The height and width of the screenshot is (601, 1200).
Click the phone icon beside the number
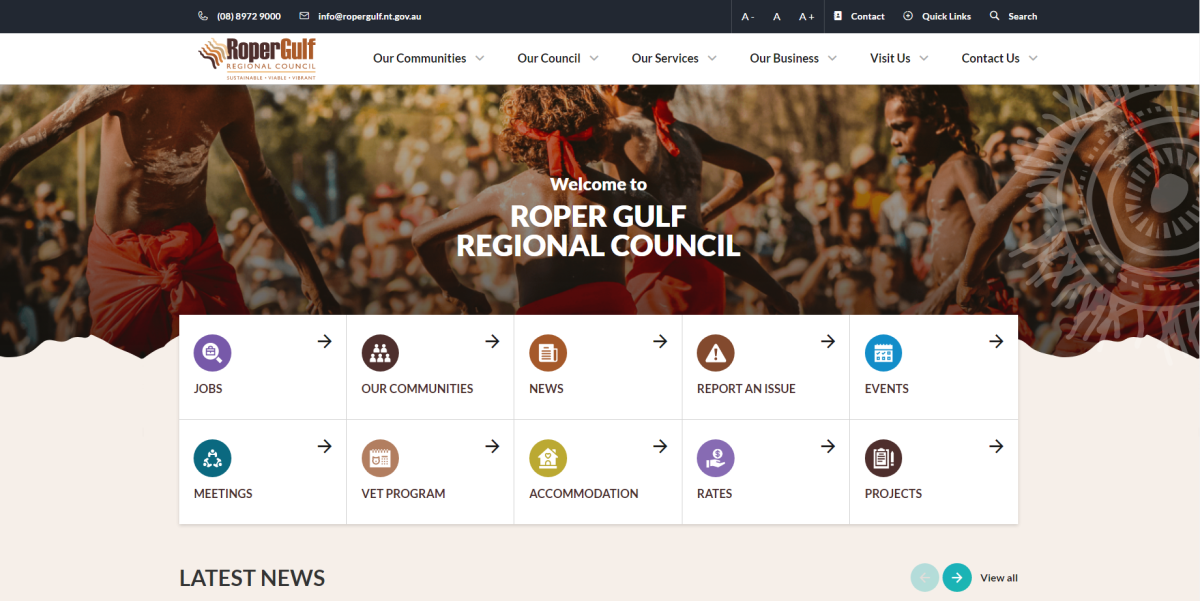click(201, 16)
